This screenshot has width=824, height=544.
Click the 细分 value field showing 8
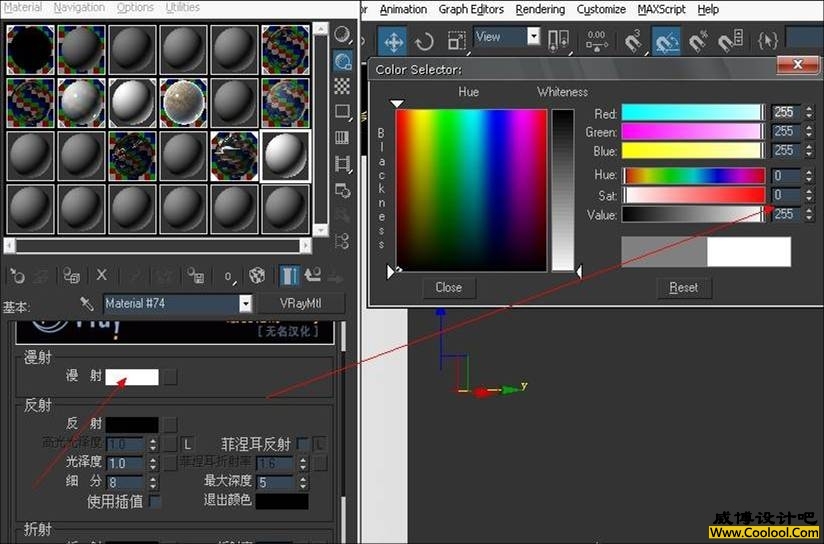[126, 482]
